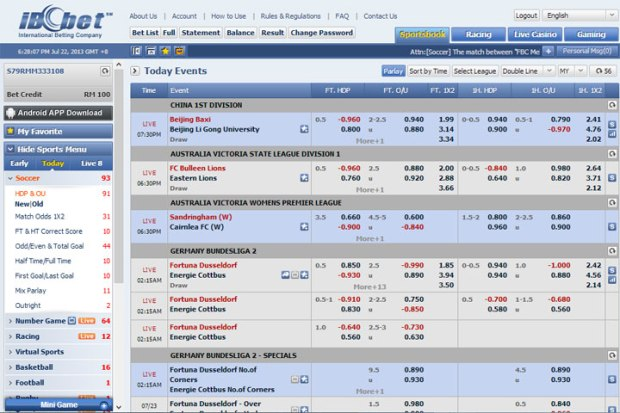The image size is (620, 413).
Task: Refresh Australia Victoria State League Division 1
Action: point(612,154)
